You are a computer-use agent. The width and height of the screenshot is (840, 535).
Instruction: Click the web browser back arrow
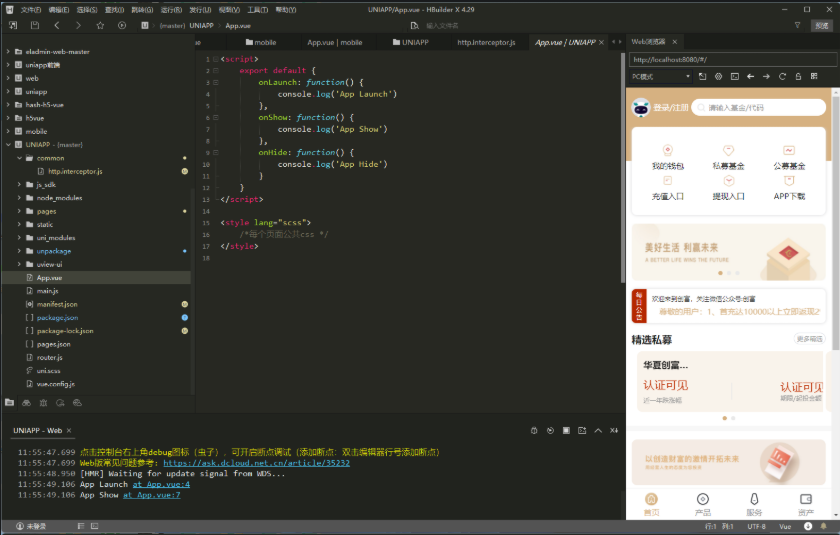pyautogui.click(x=751, y=77)
